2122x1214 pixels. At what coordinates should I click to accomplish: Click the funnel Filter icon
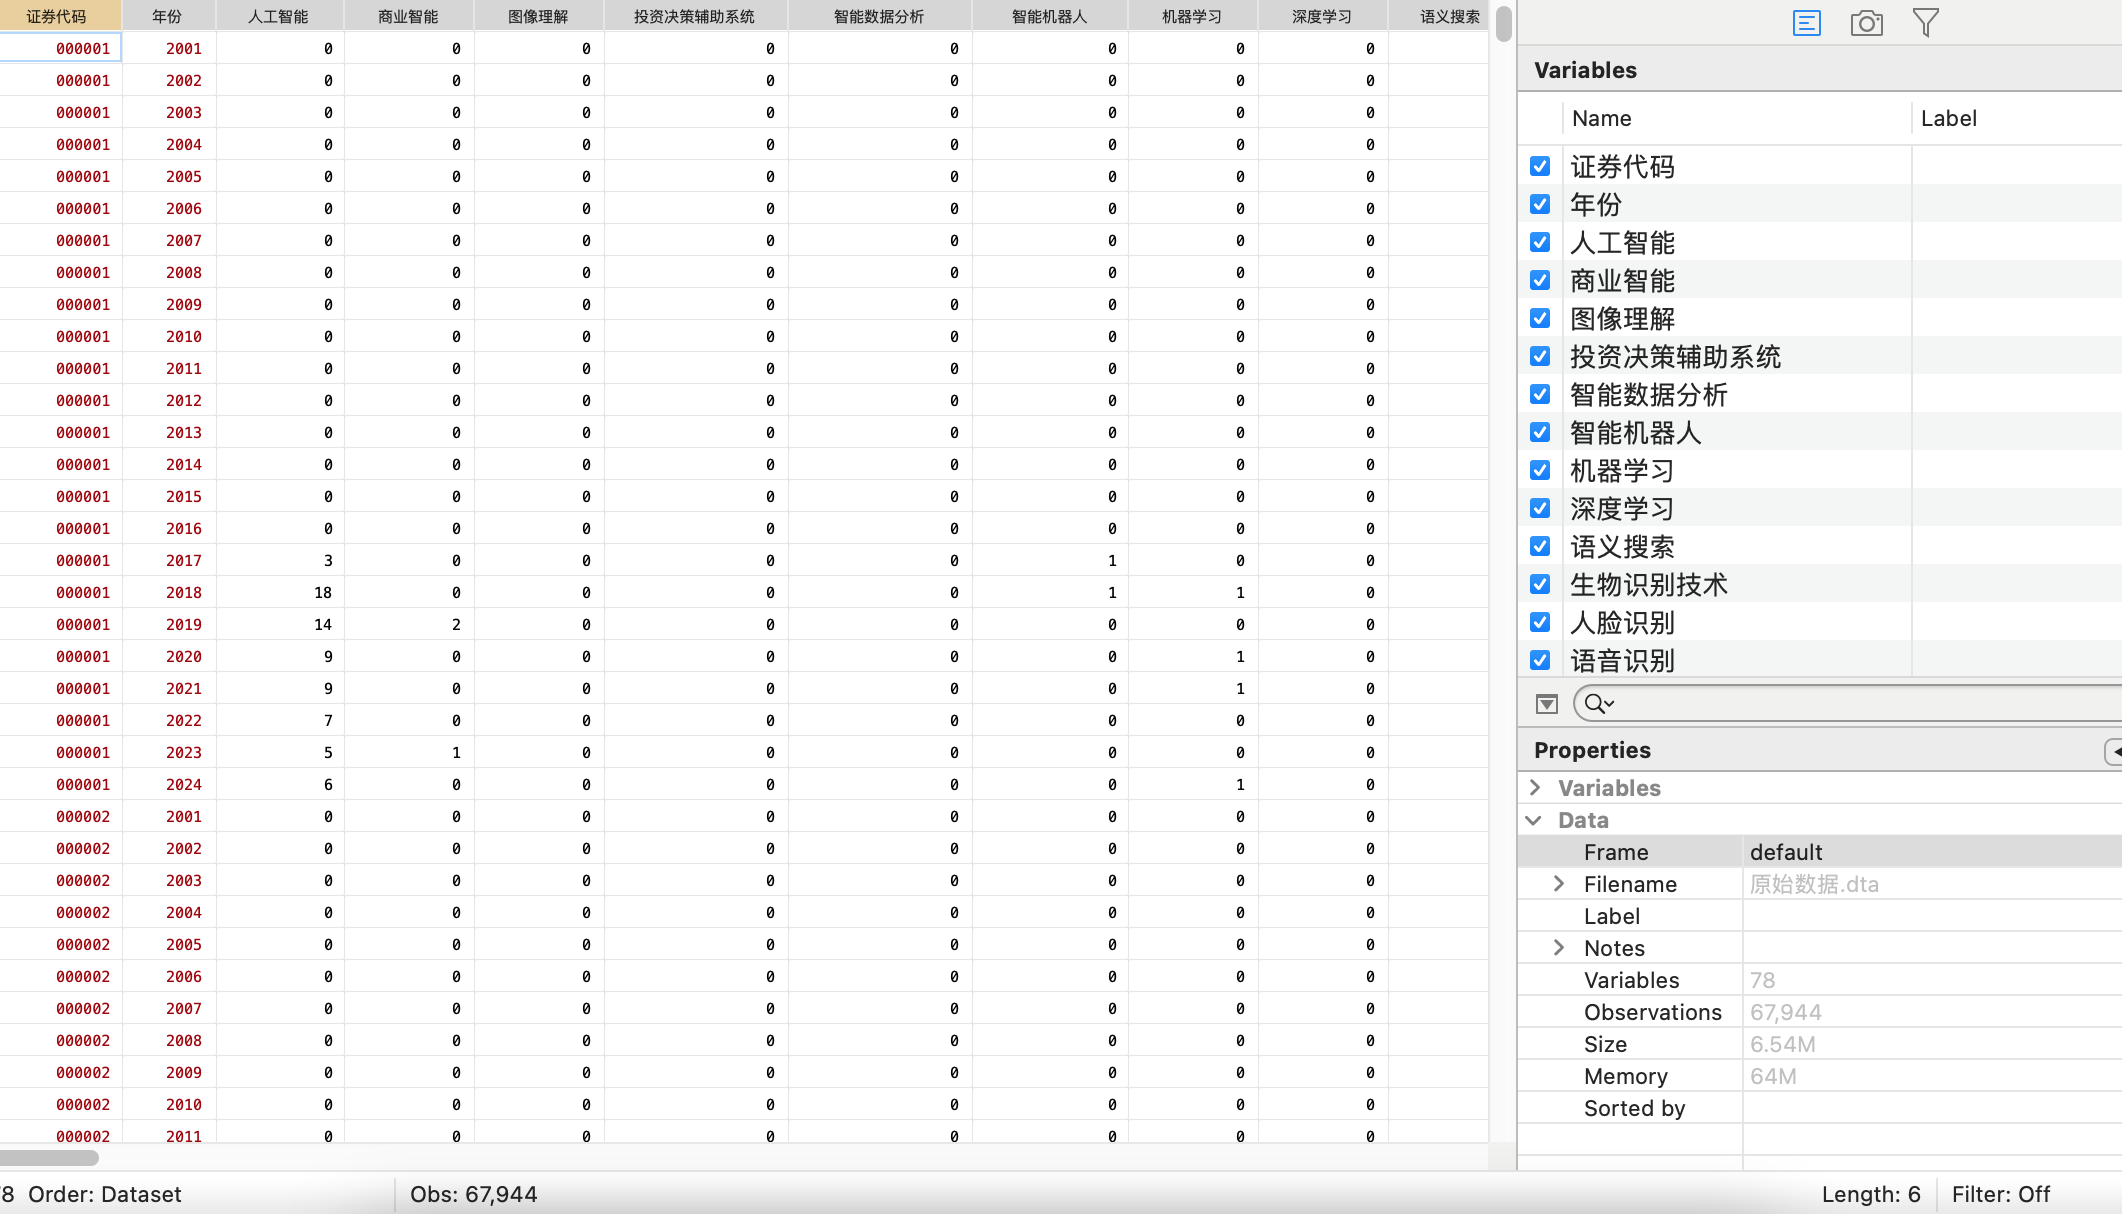click(x=1925, y=23)
